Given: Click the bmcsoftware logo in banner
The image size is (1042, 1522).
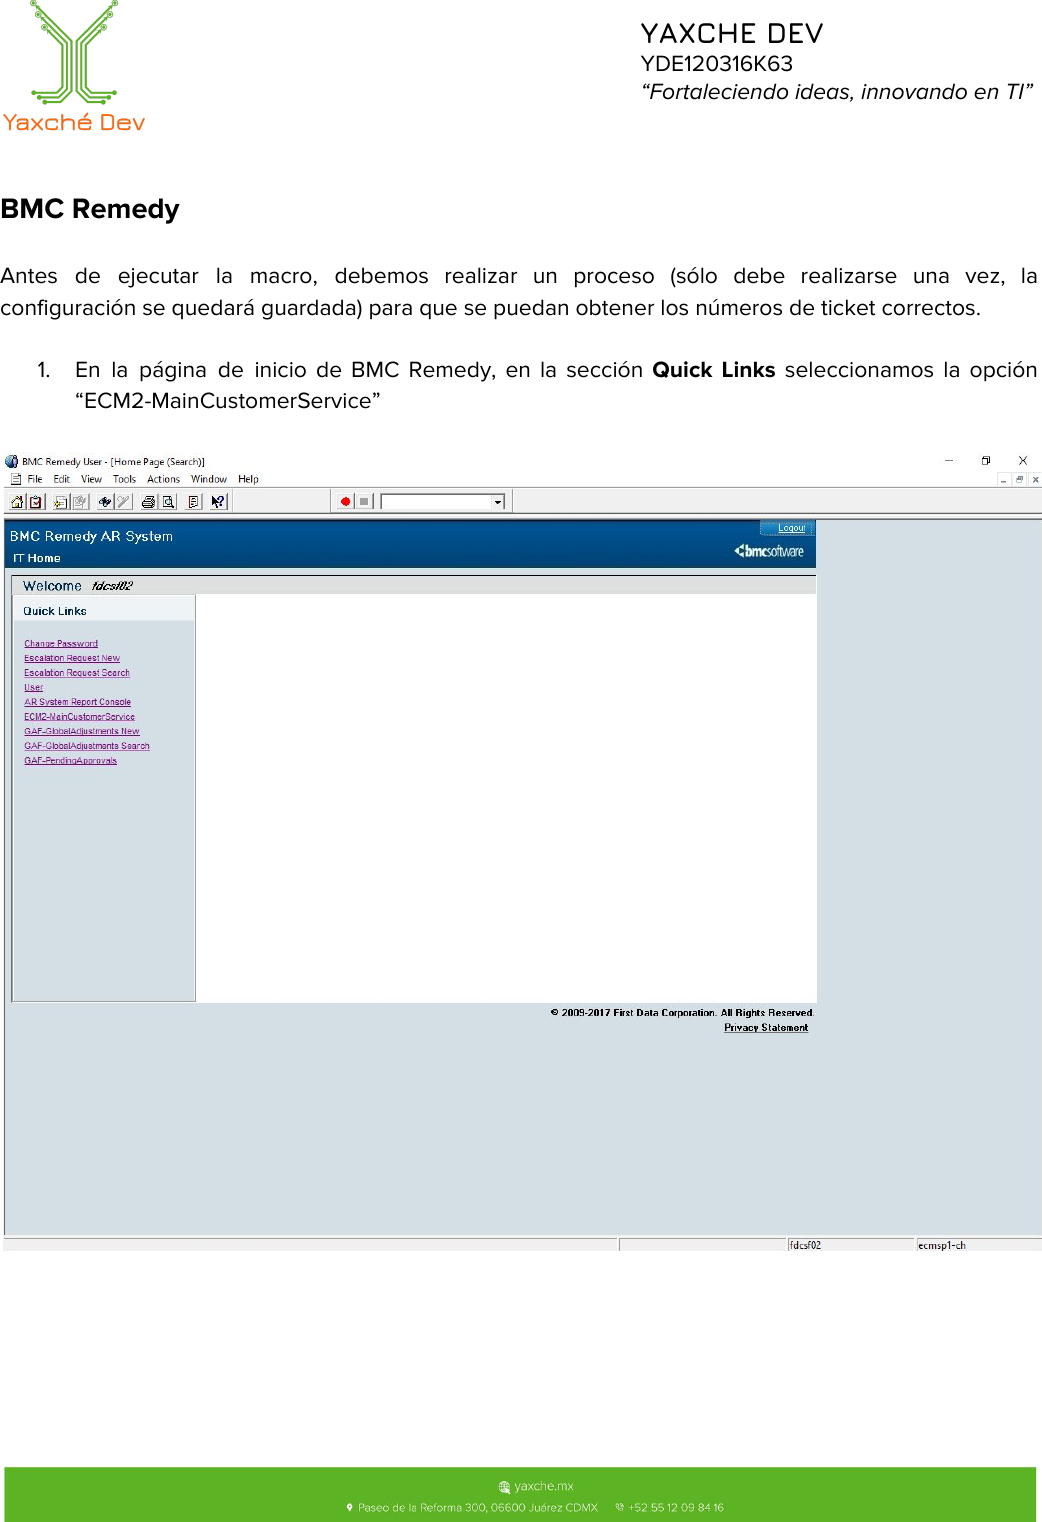Looking at the screenshot, I should point(769,551).
